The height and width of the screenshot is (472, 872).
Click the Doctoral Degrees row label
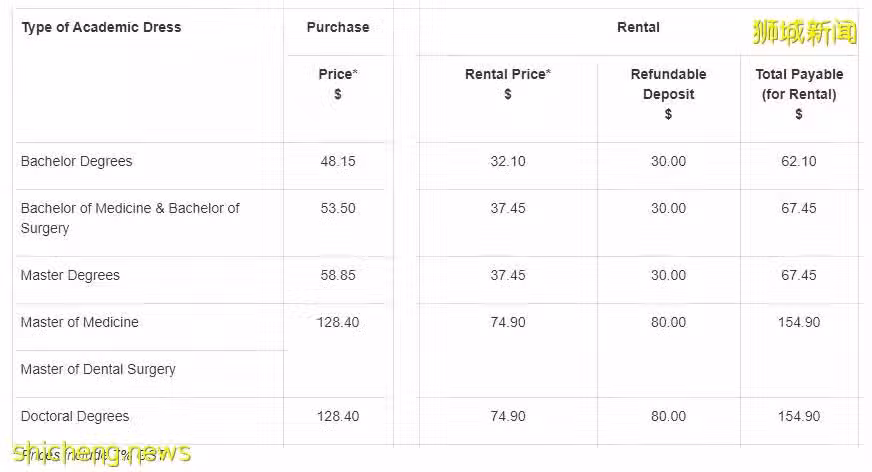point(75,416)
